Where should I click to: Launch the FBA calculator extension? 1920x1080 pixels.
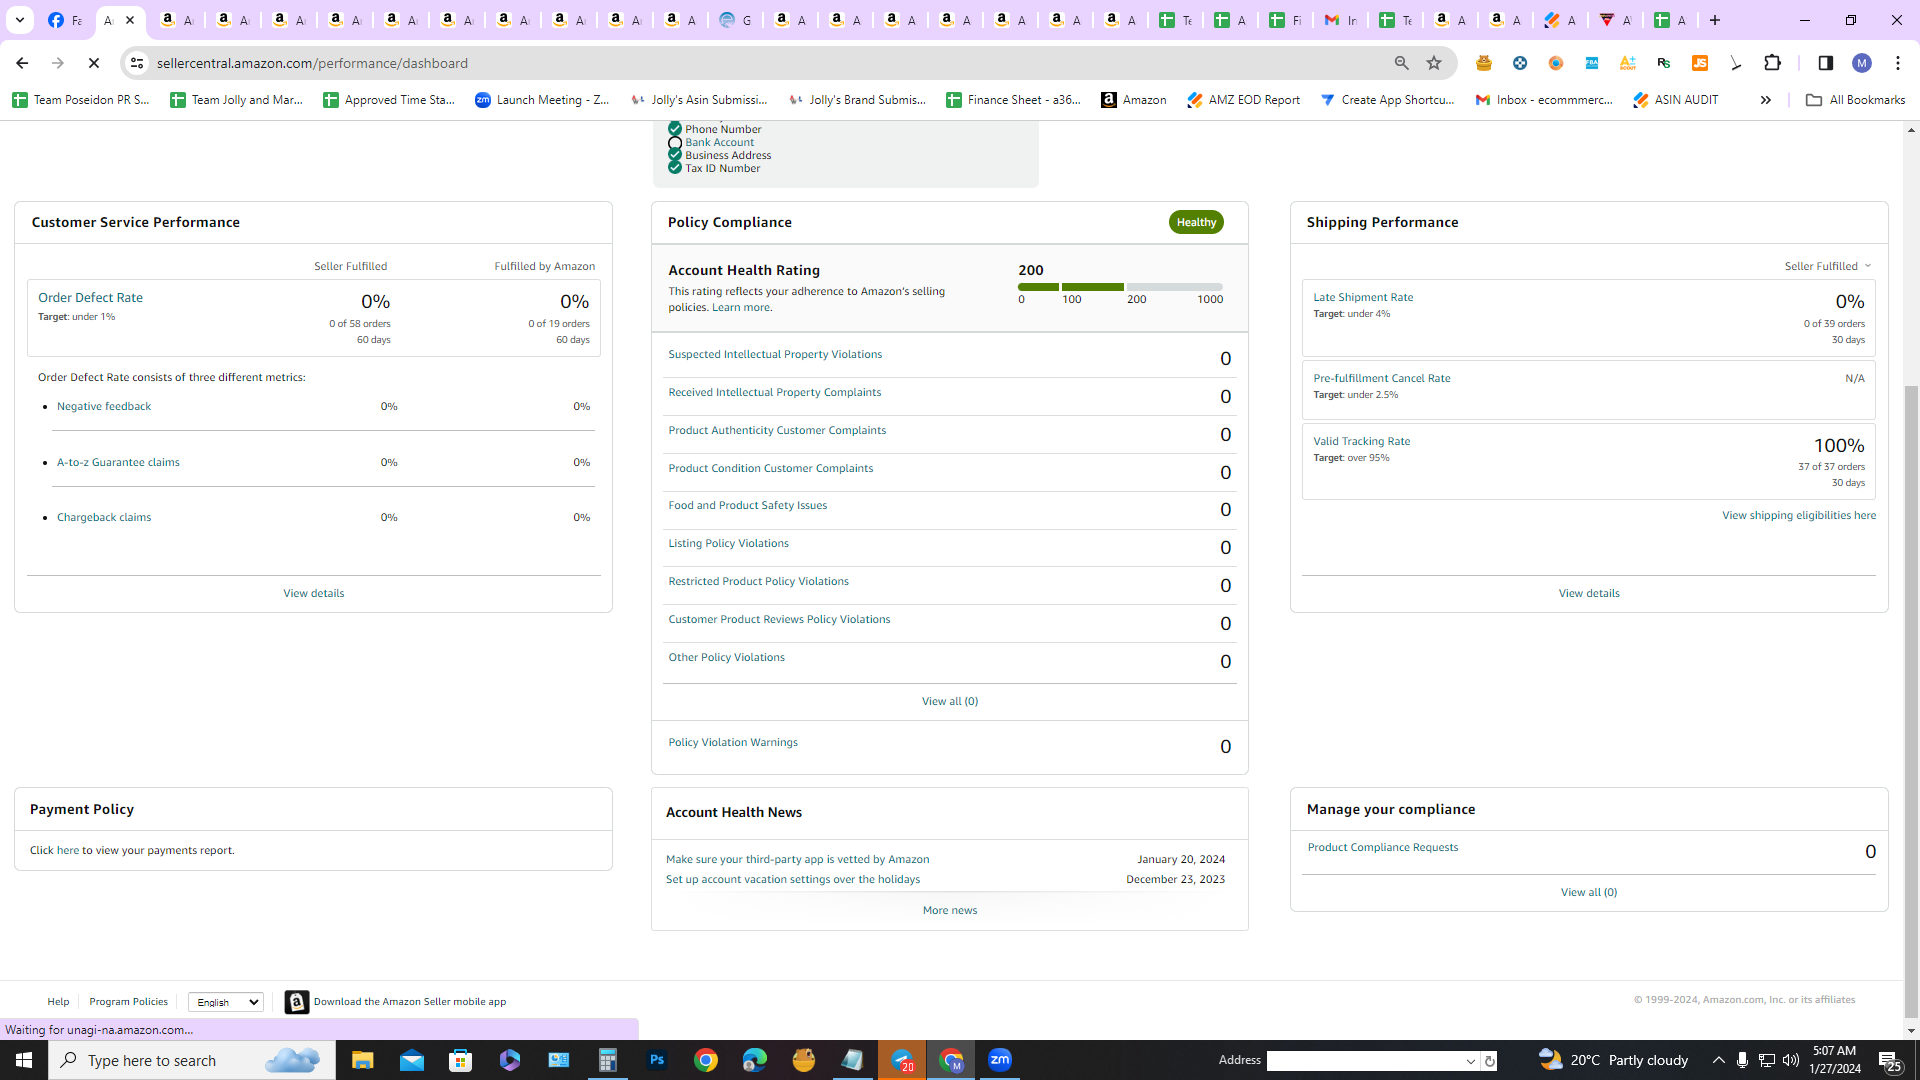pyautogui.click(x=1592, y=63)
